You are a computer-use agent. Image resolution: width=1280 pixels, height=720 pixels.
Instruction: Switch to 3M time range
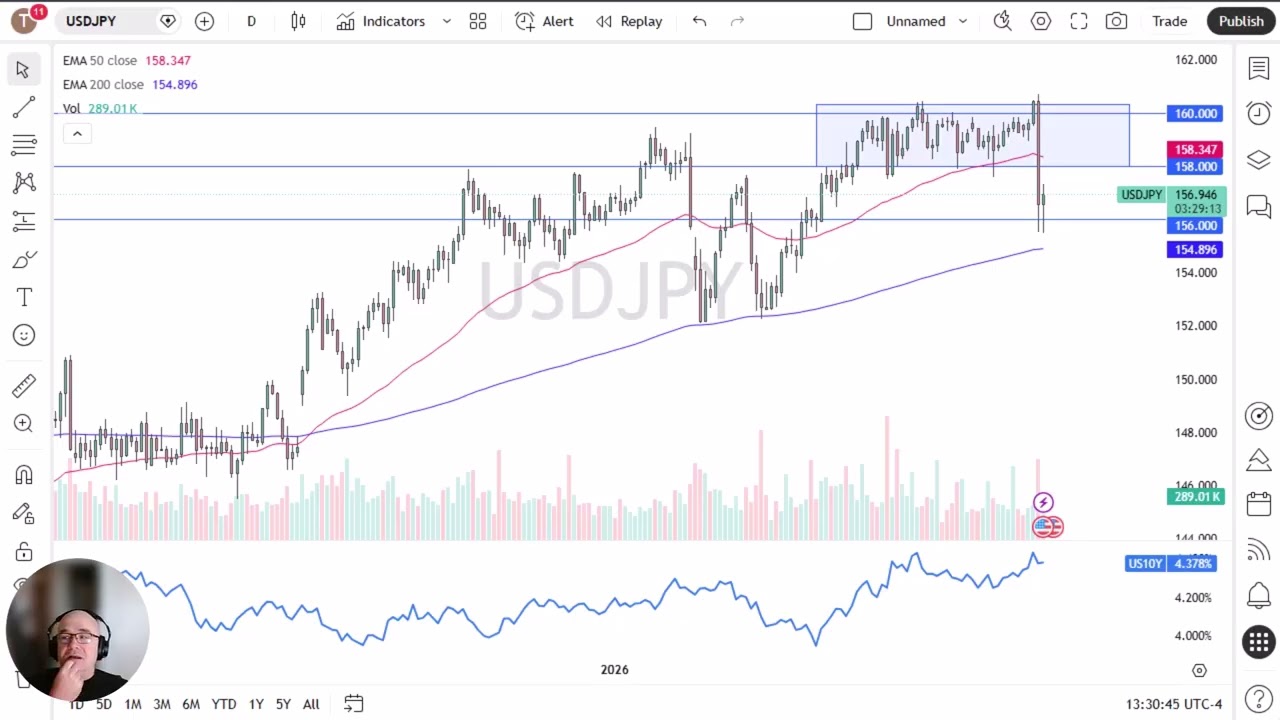(x=161, y=704)
